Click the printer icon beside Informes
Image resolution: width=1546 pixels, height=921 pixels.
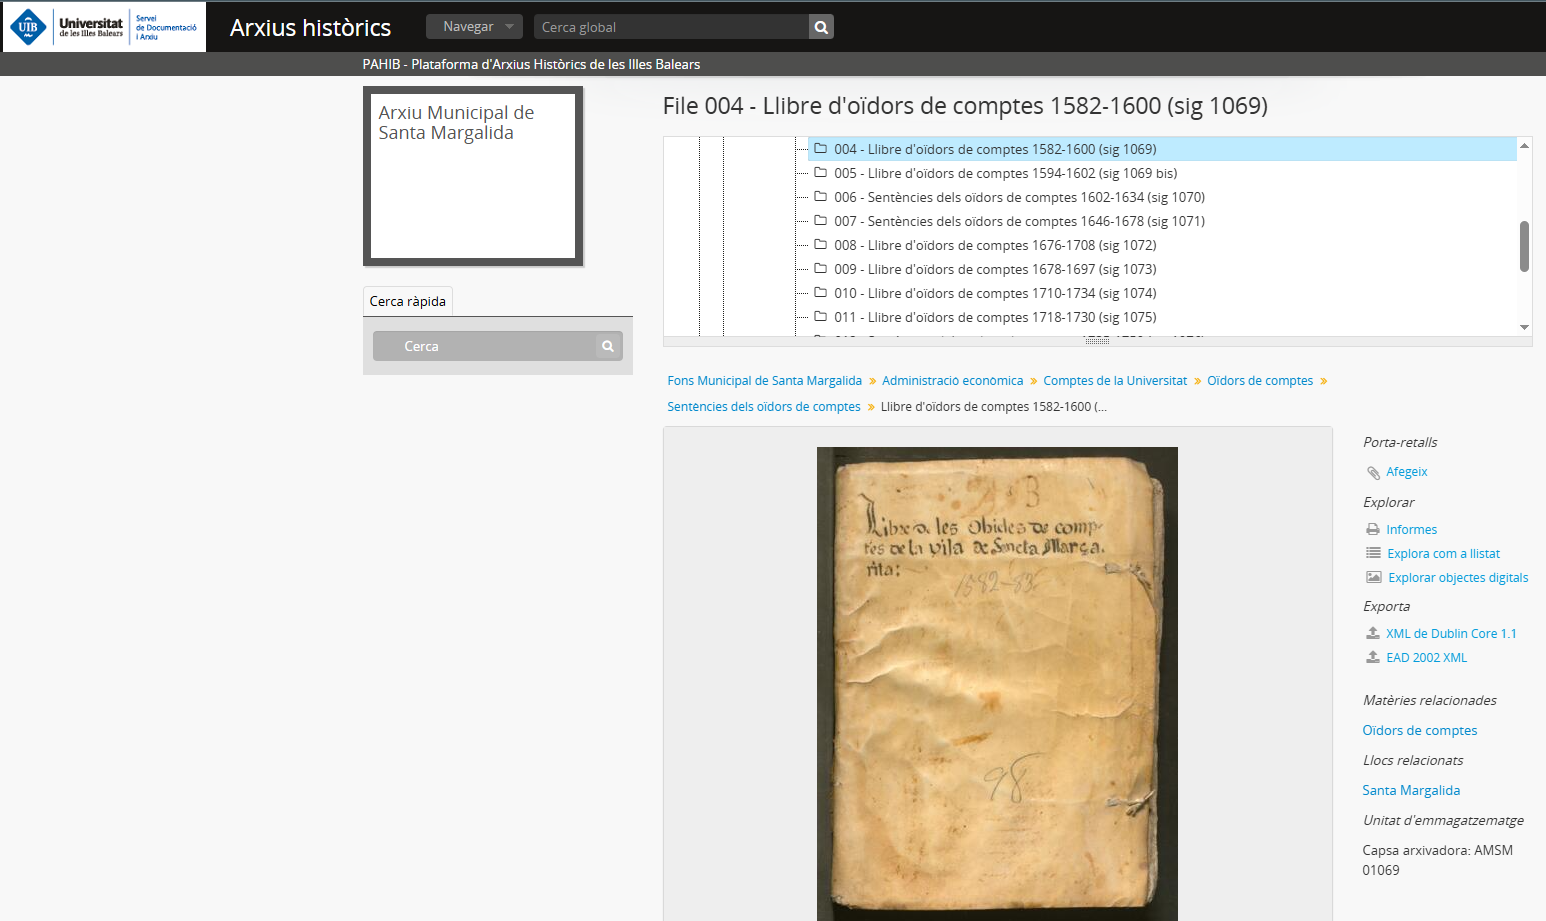click(1373, 530)
